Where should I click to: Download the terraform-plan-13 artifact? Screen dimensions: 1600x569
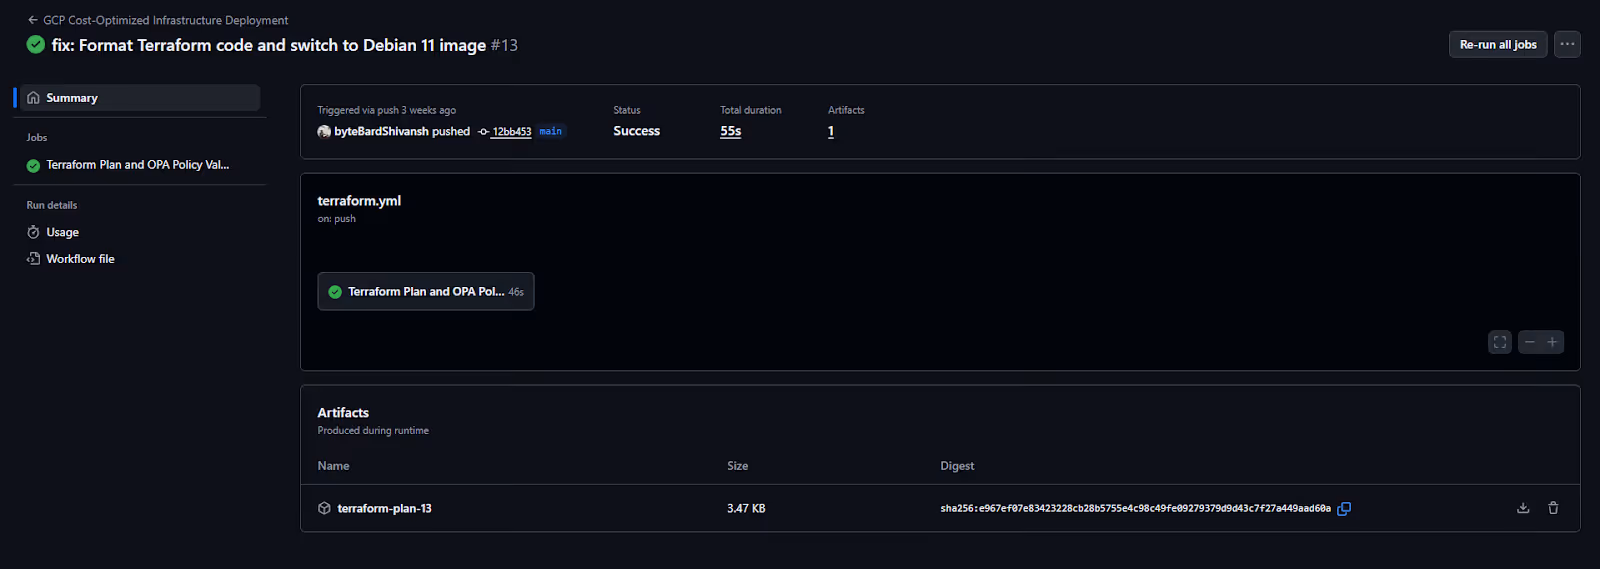pyautogui.click(x=1523, y=508)
